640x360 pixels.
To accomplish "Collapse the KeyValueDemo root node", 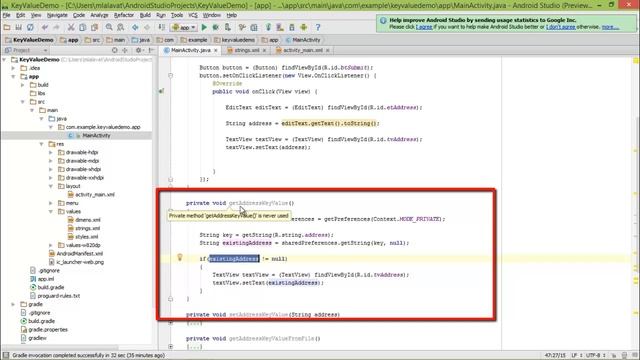I will [x=4, y=60].
